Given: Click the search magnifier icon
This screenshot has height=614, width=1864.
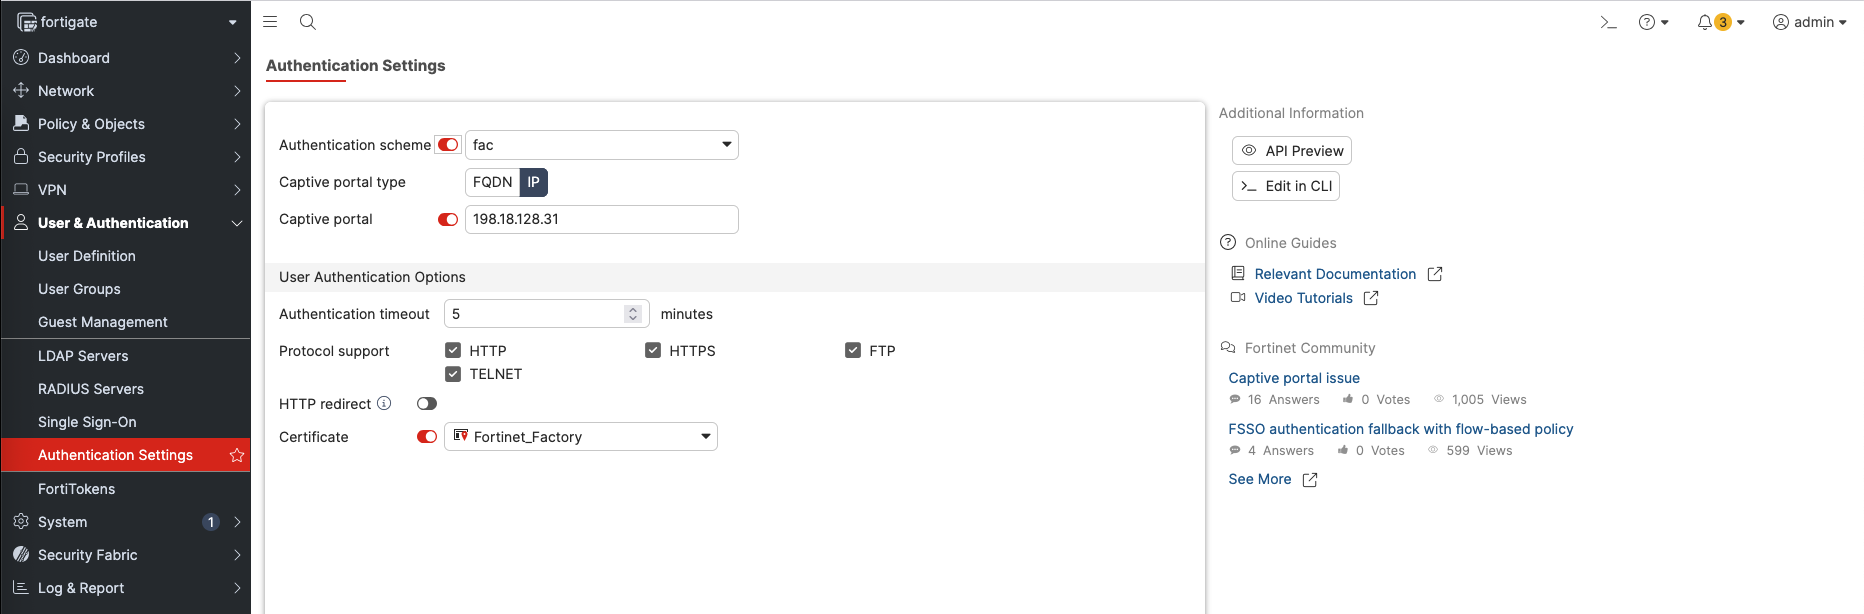Looking at the screenshot, I should pyautogui.click(x=308, y=22).
